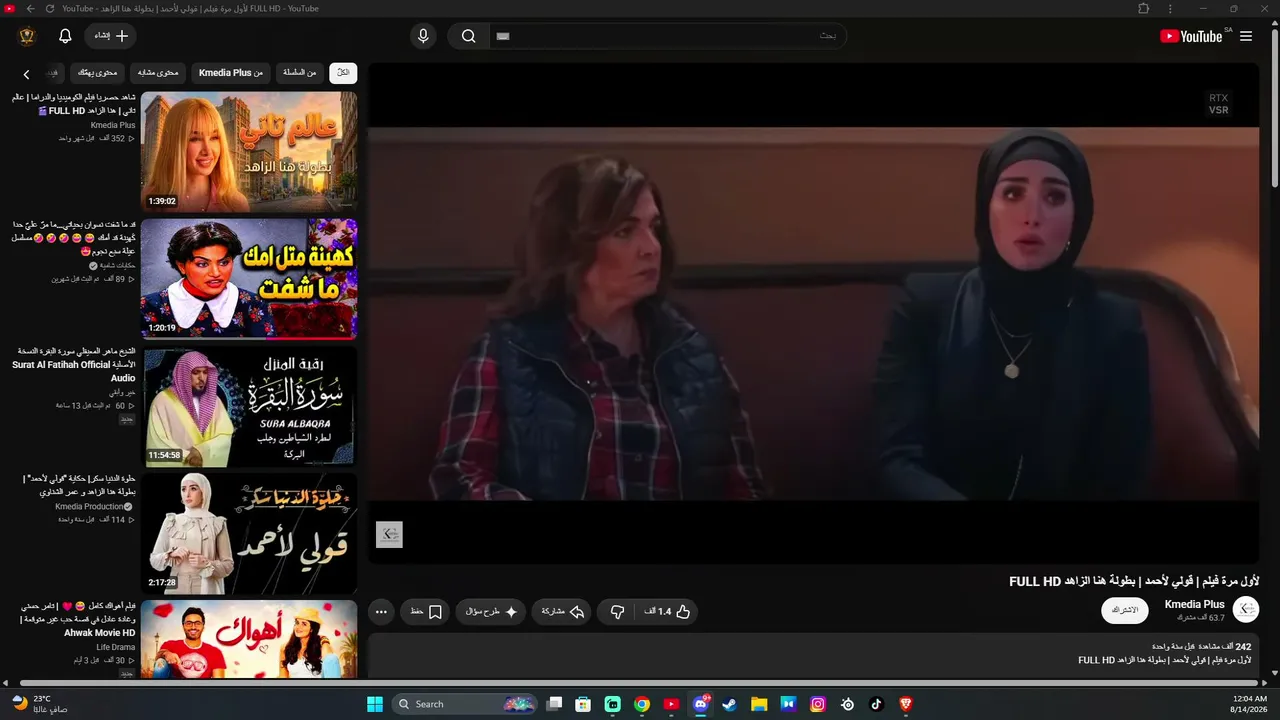Open the on-screen keyboard icon in search
The width and height of the screenshot is (1280, 720).
(503, 36)
